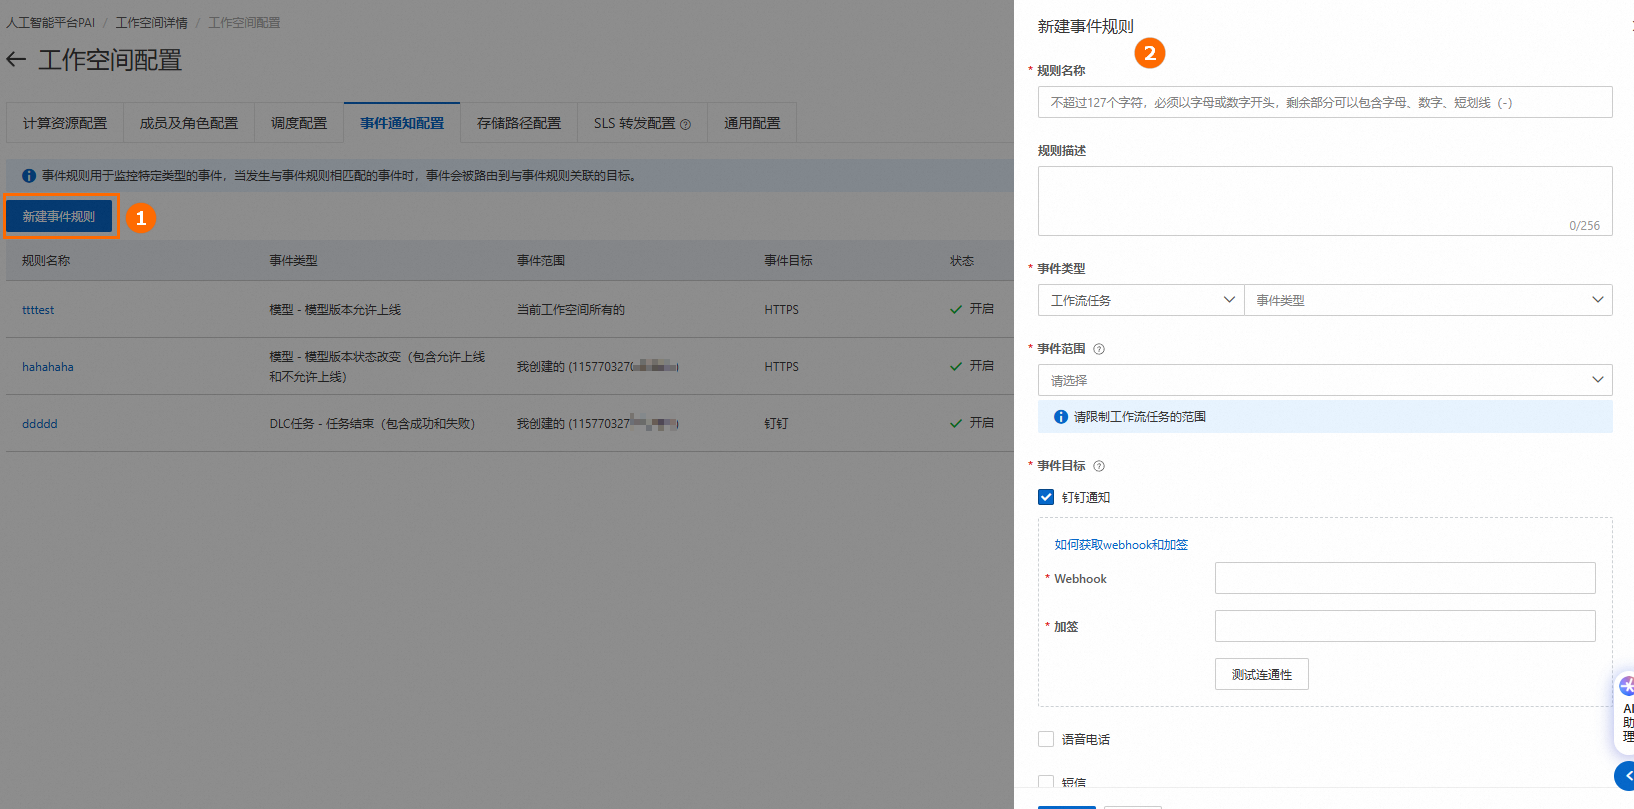
Task: Open the 存储路径配置 tab
Action: point(519,123)
